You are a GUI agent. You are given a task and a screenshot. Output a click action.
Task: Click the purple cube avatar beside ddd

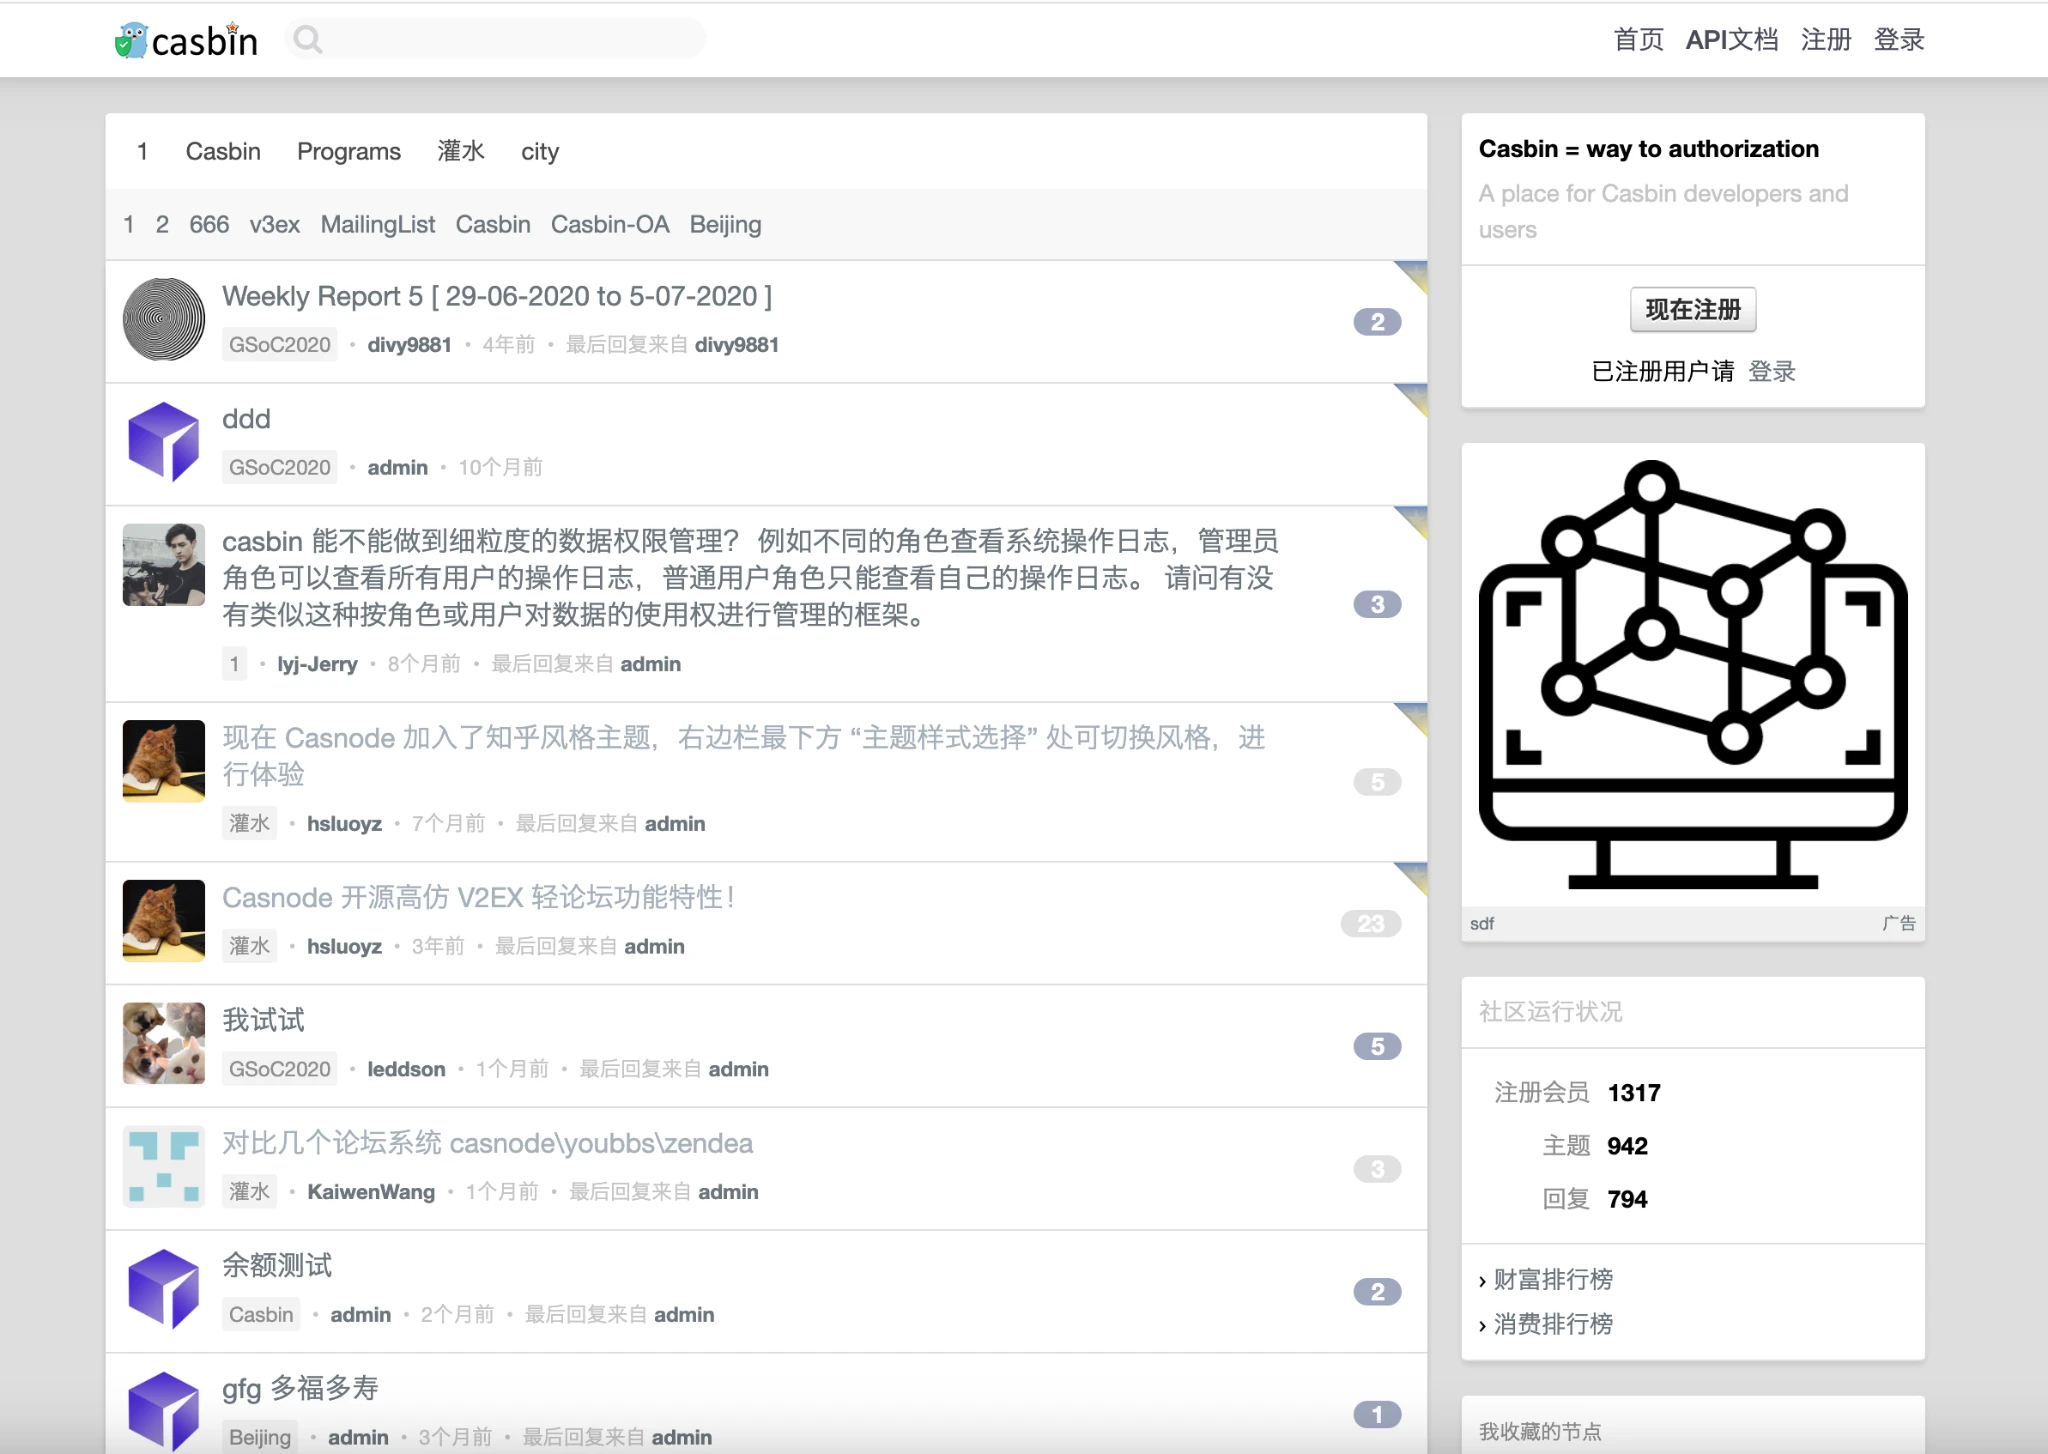click(x=163, y=442)
